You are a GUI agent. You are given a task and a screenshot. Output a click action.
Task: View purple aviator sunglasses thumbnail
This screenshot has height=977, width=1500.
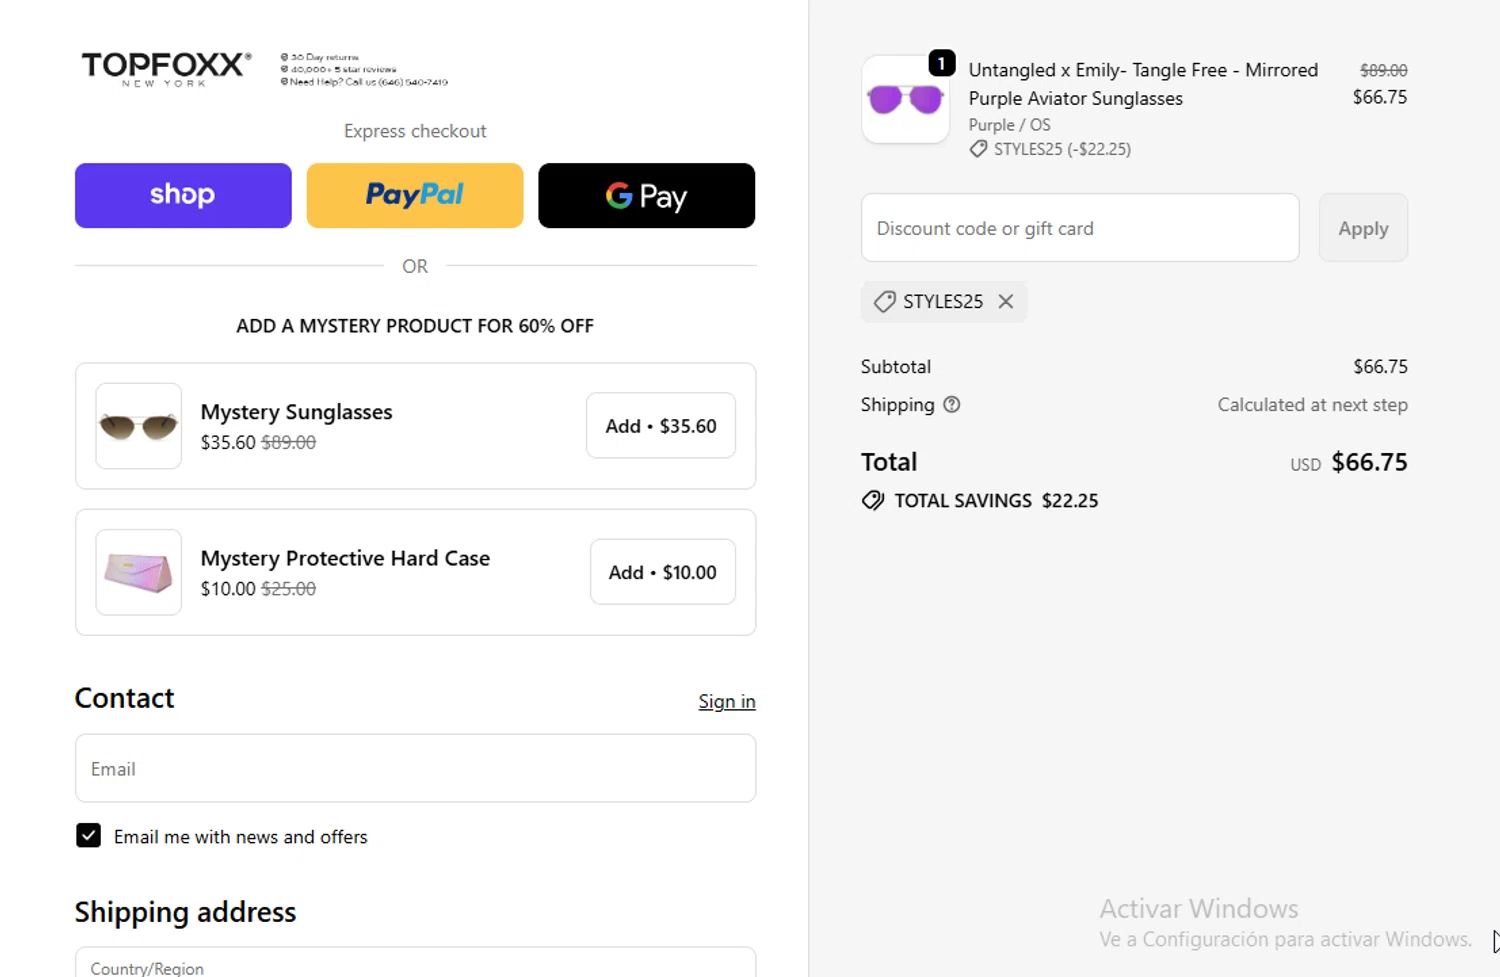905,99
